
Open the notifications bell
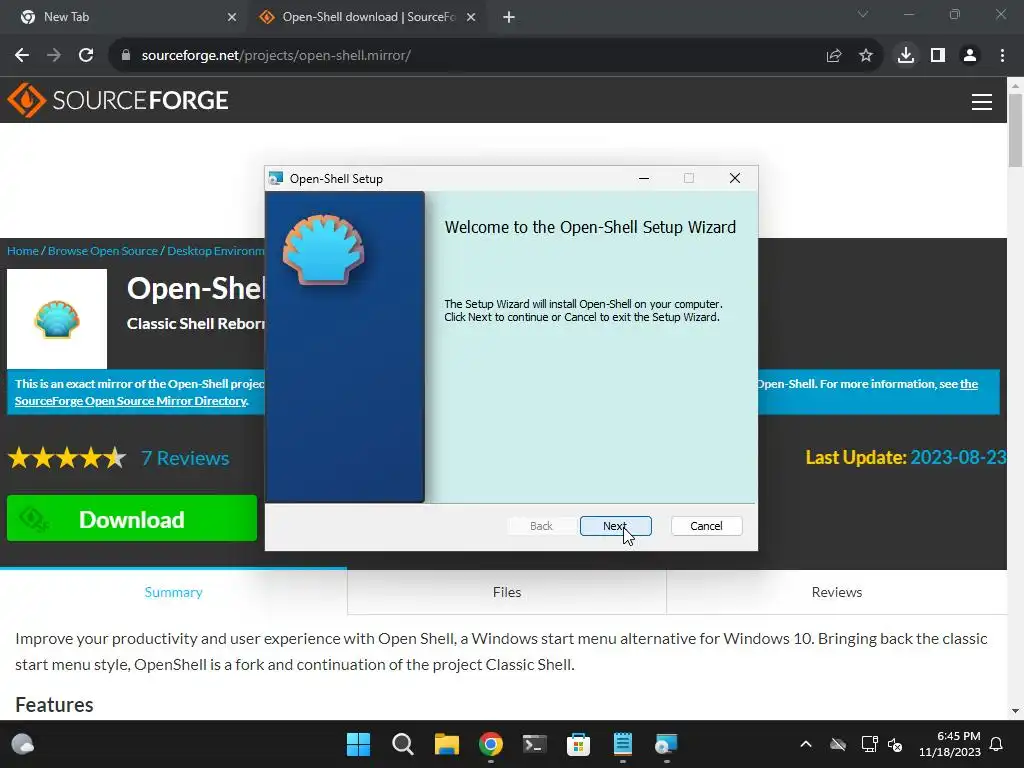[996, 744]
